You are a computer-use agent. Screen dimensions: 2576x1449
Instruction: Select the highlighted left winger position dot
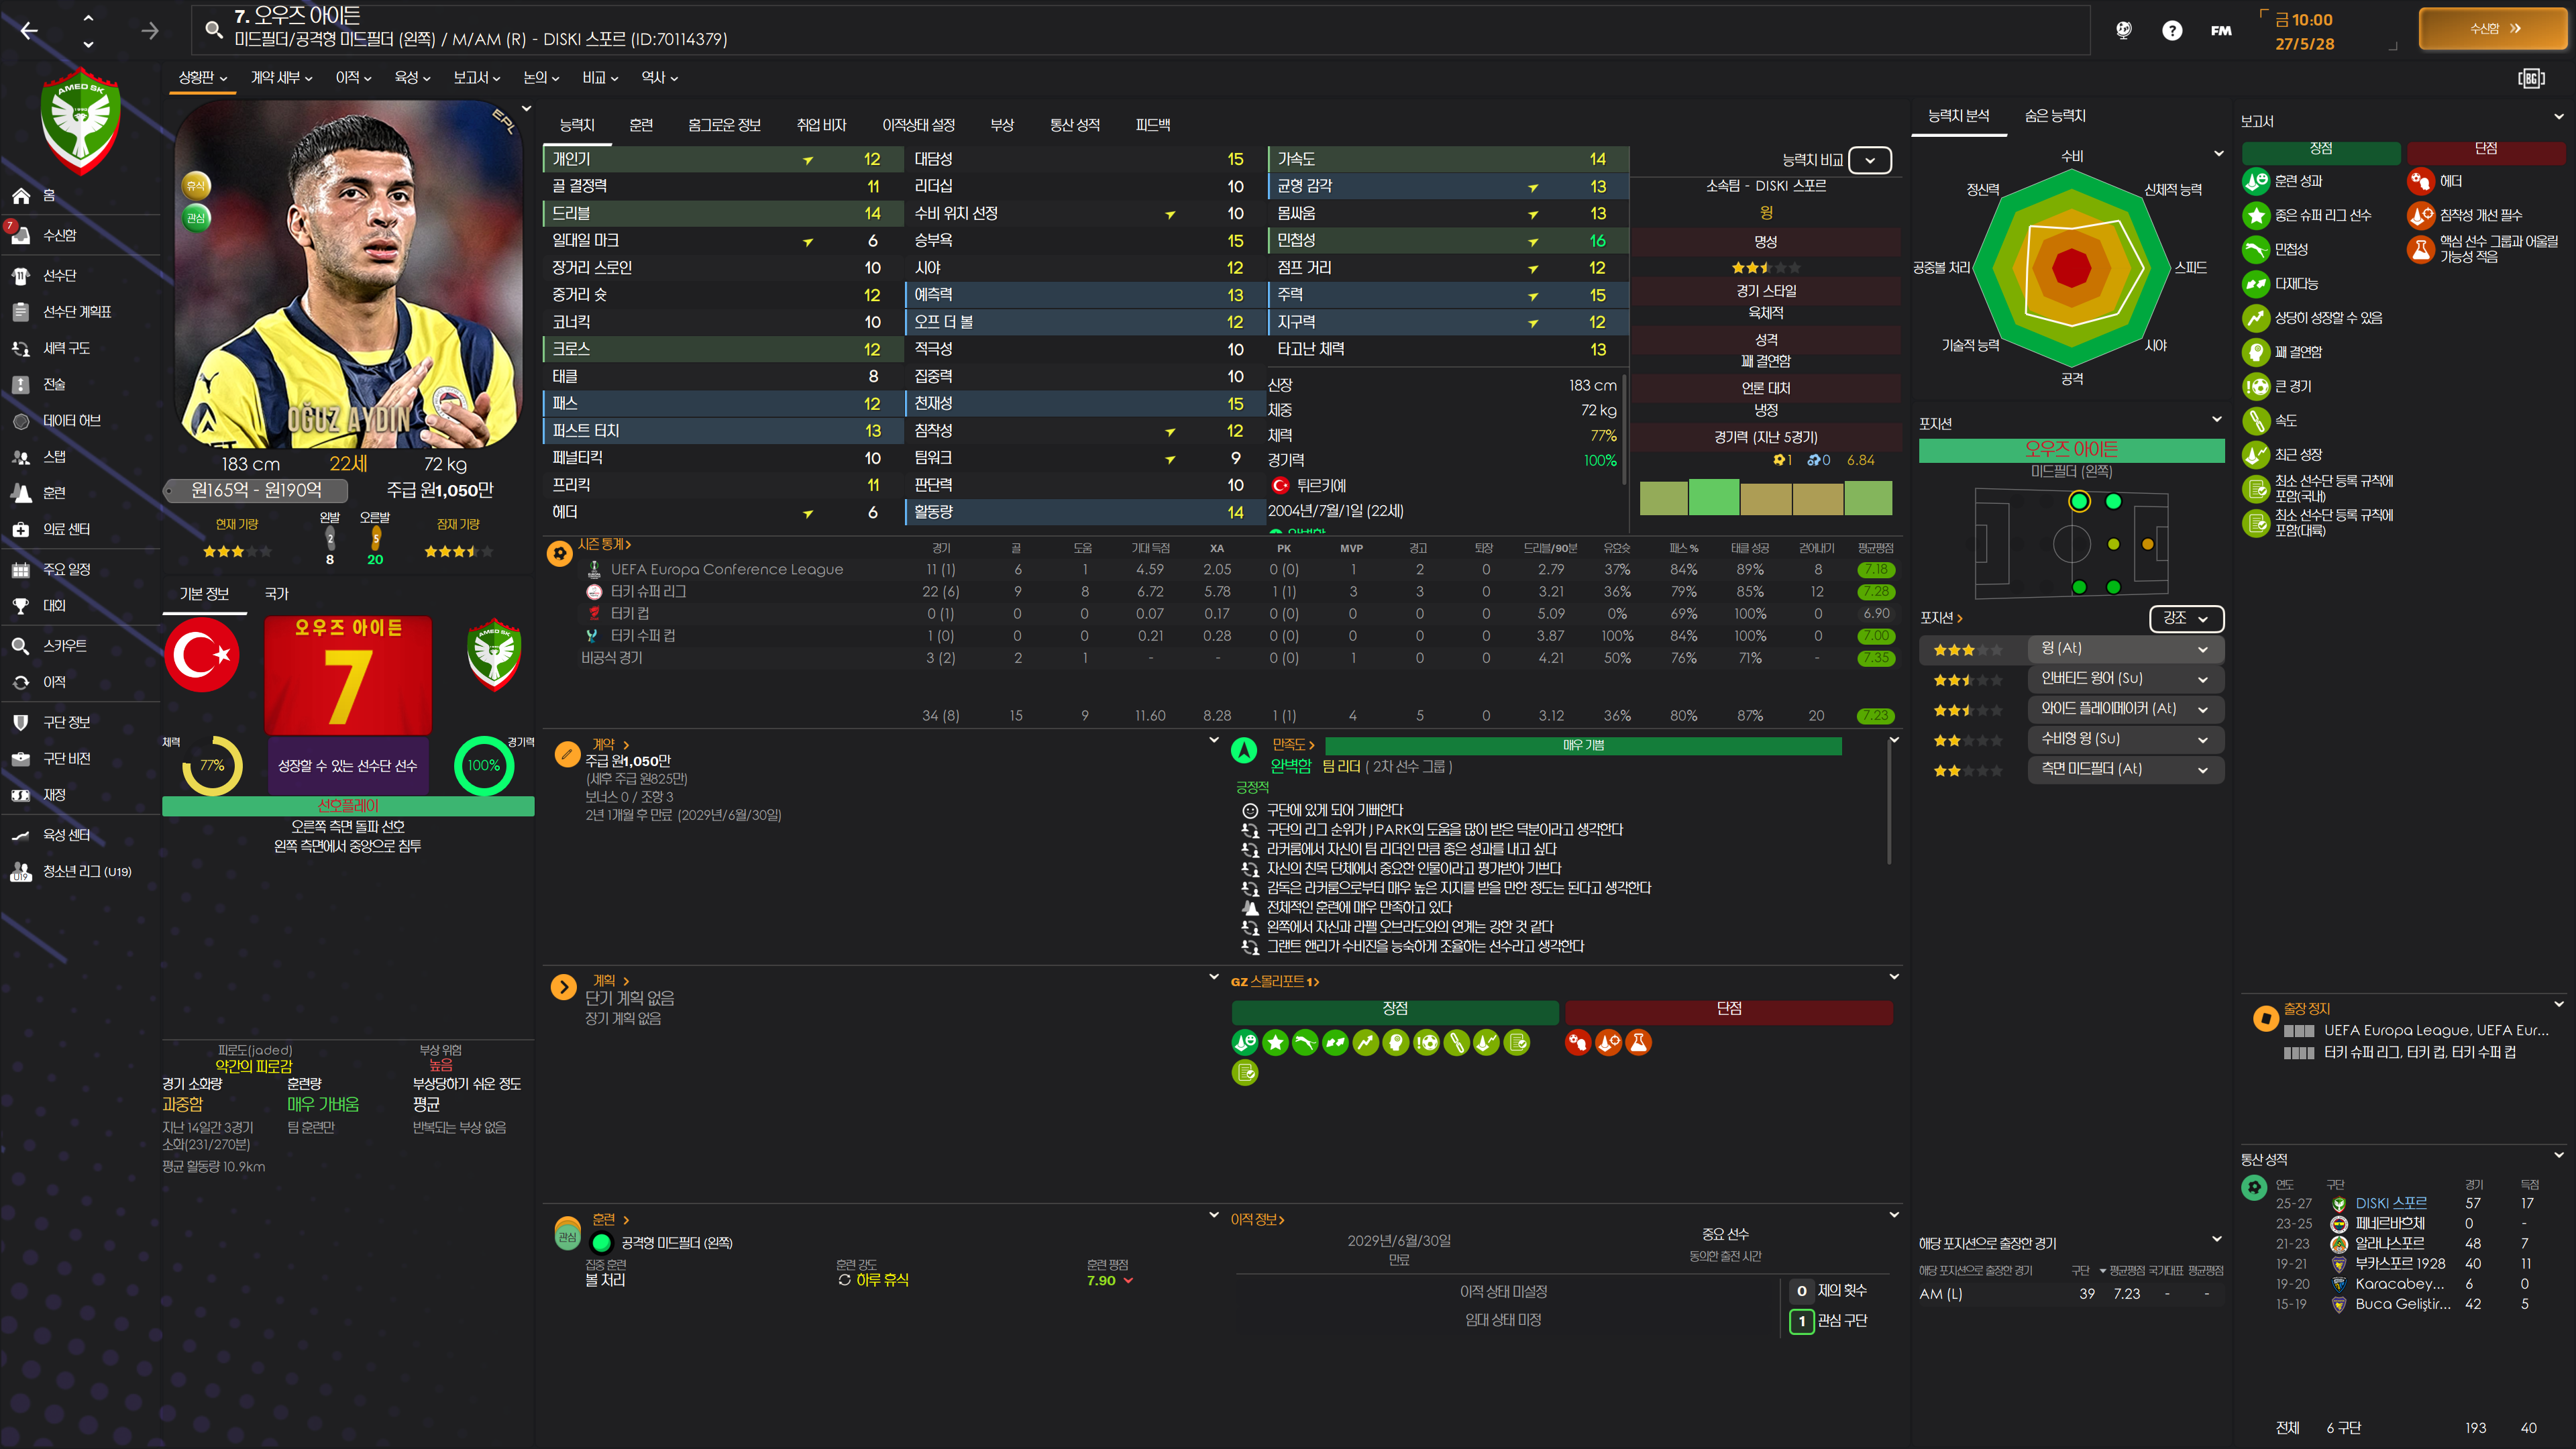tap(2079, 502)
